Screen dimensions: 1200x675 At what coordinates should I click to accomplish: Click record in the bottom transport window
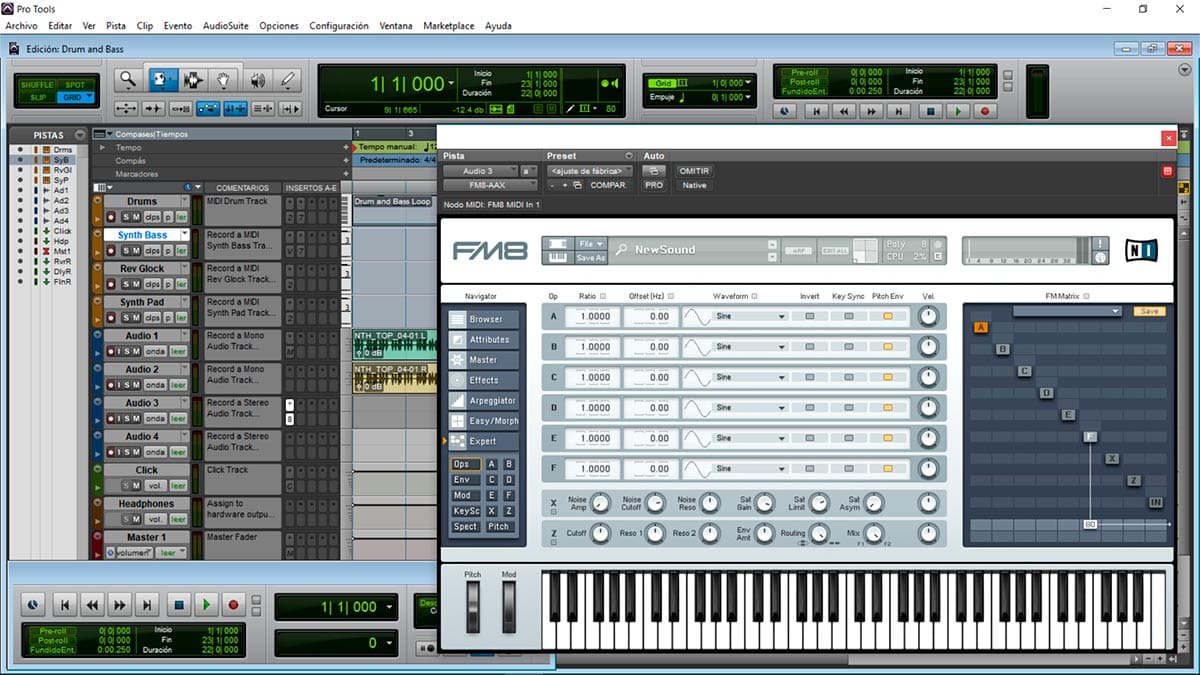pyautogui.click(x=233, y=605)
